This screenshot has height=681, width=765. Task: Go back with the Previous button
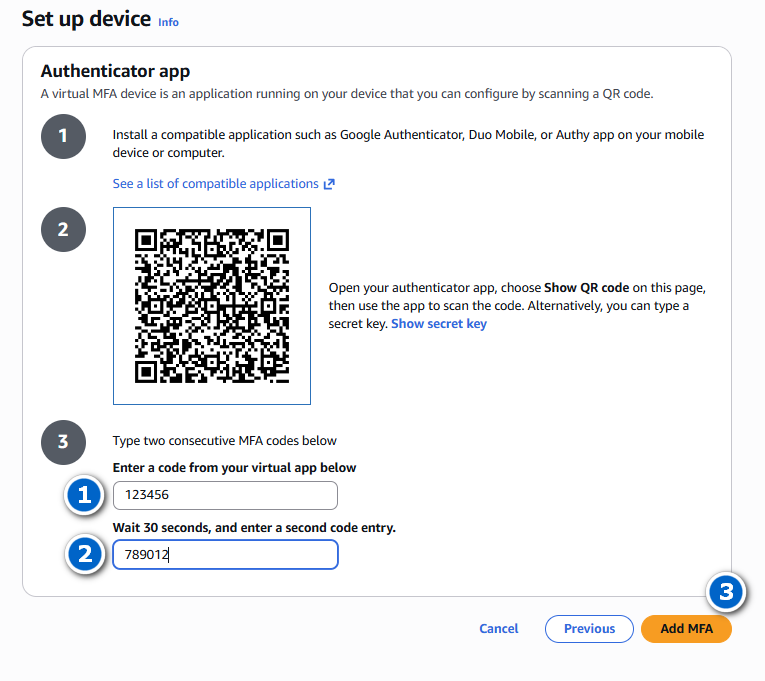[x=589, y=629]
